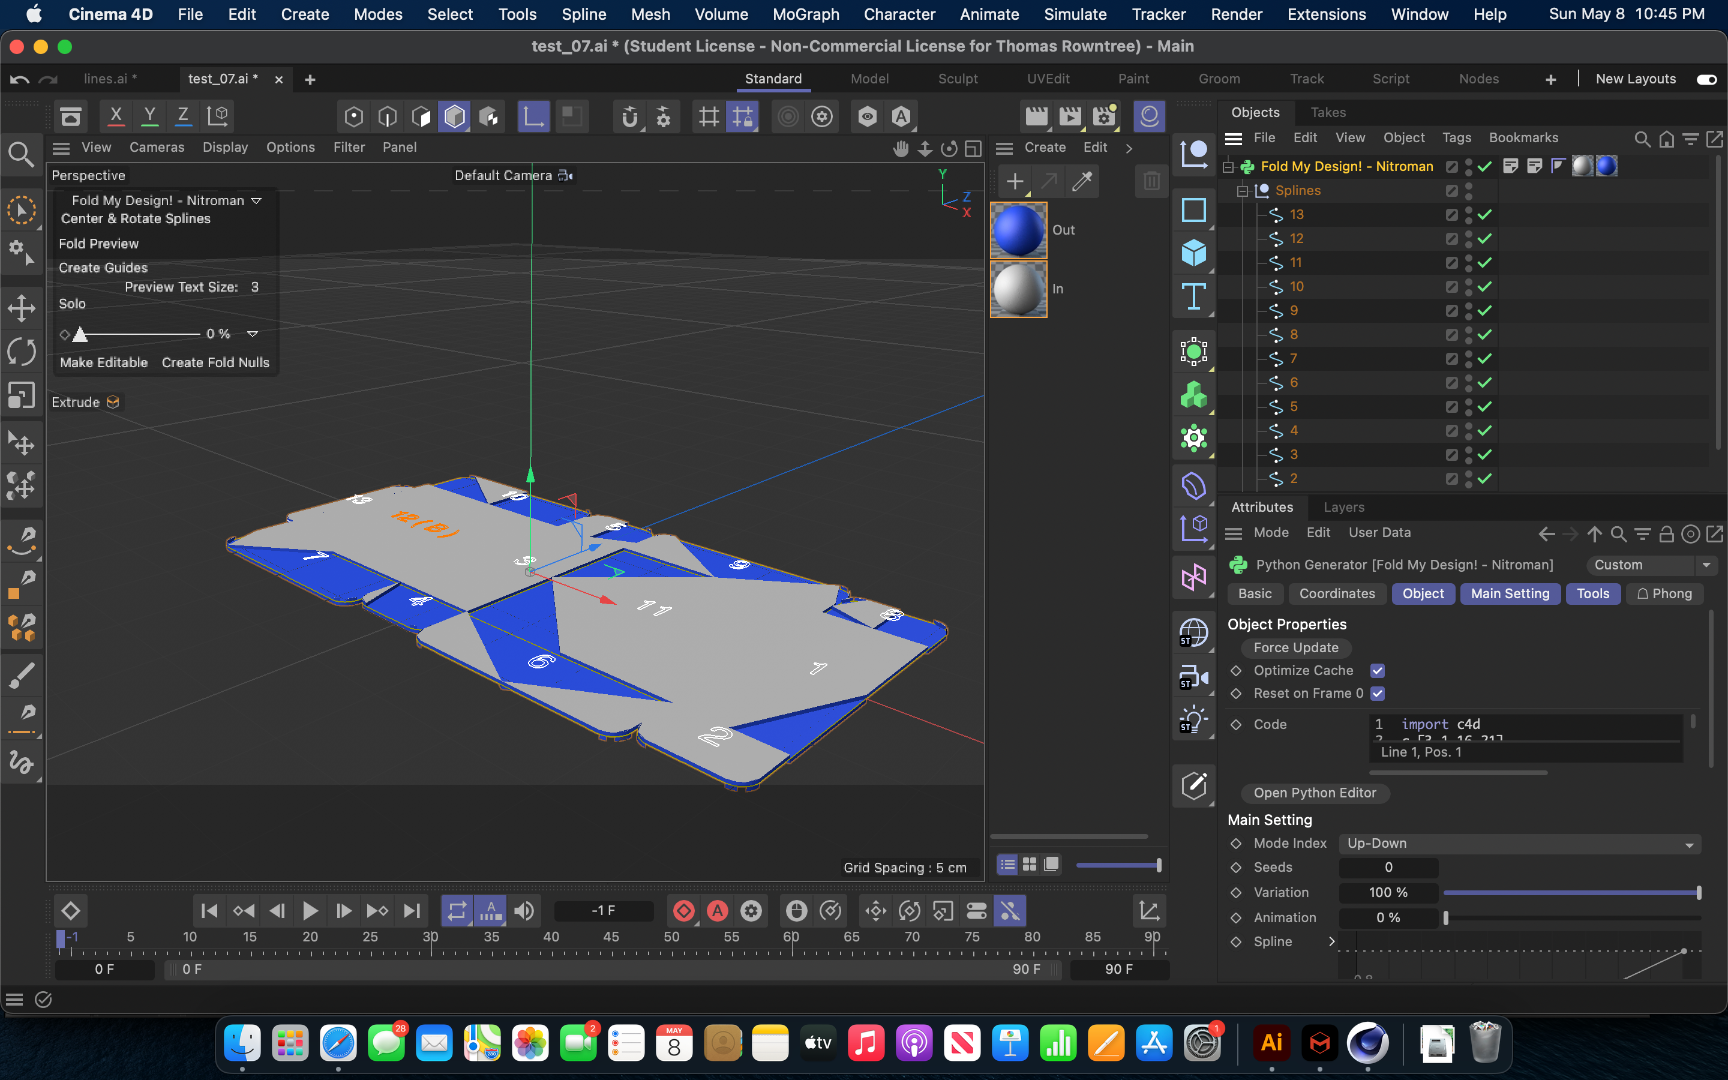Select the Scale tool in left toolbar
The width and height of the screenshot is (1728, 1080).
tap(21, 396)
